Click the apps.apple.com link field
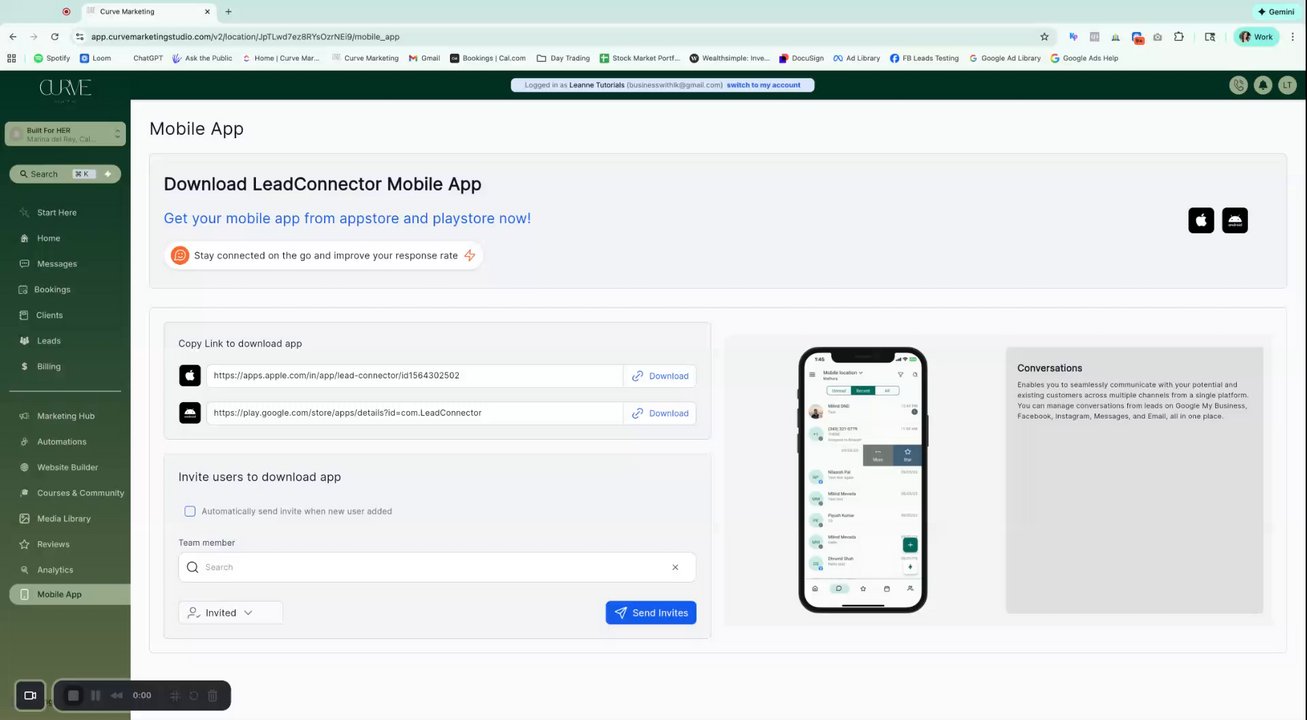The image size is (1307, 720). point(414,376)
